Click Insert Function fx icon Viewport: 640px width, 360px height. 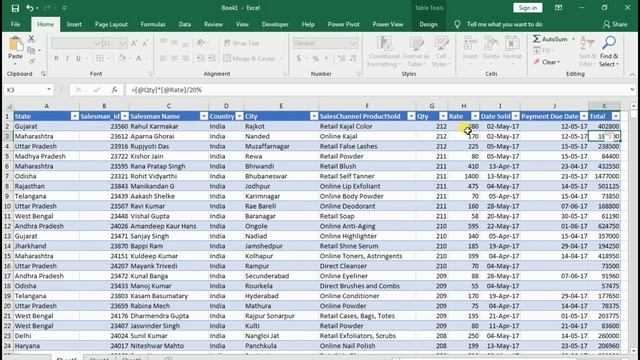(x=115, y=90)
